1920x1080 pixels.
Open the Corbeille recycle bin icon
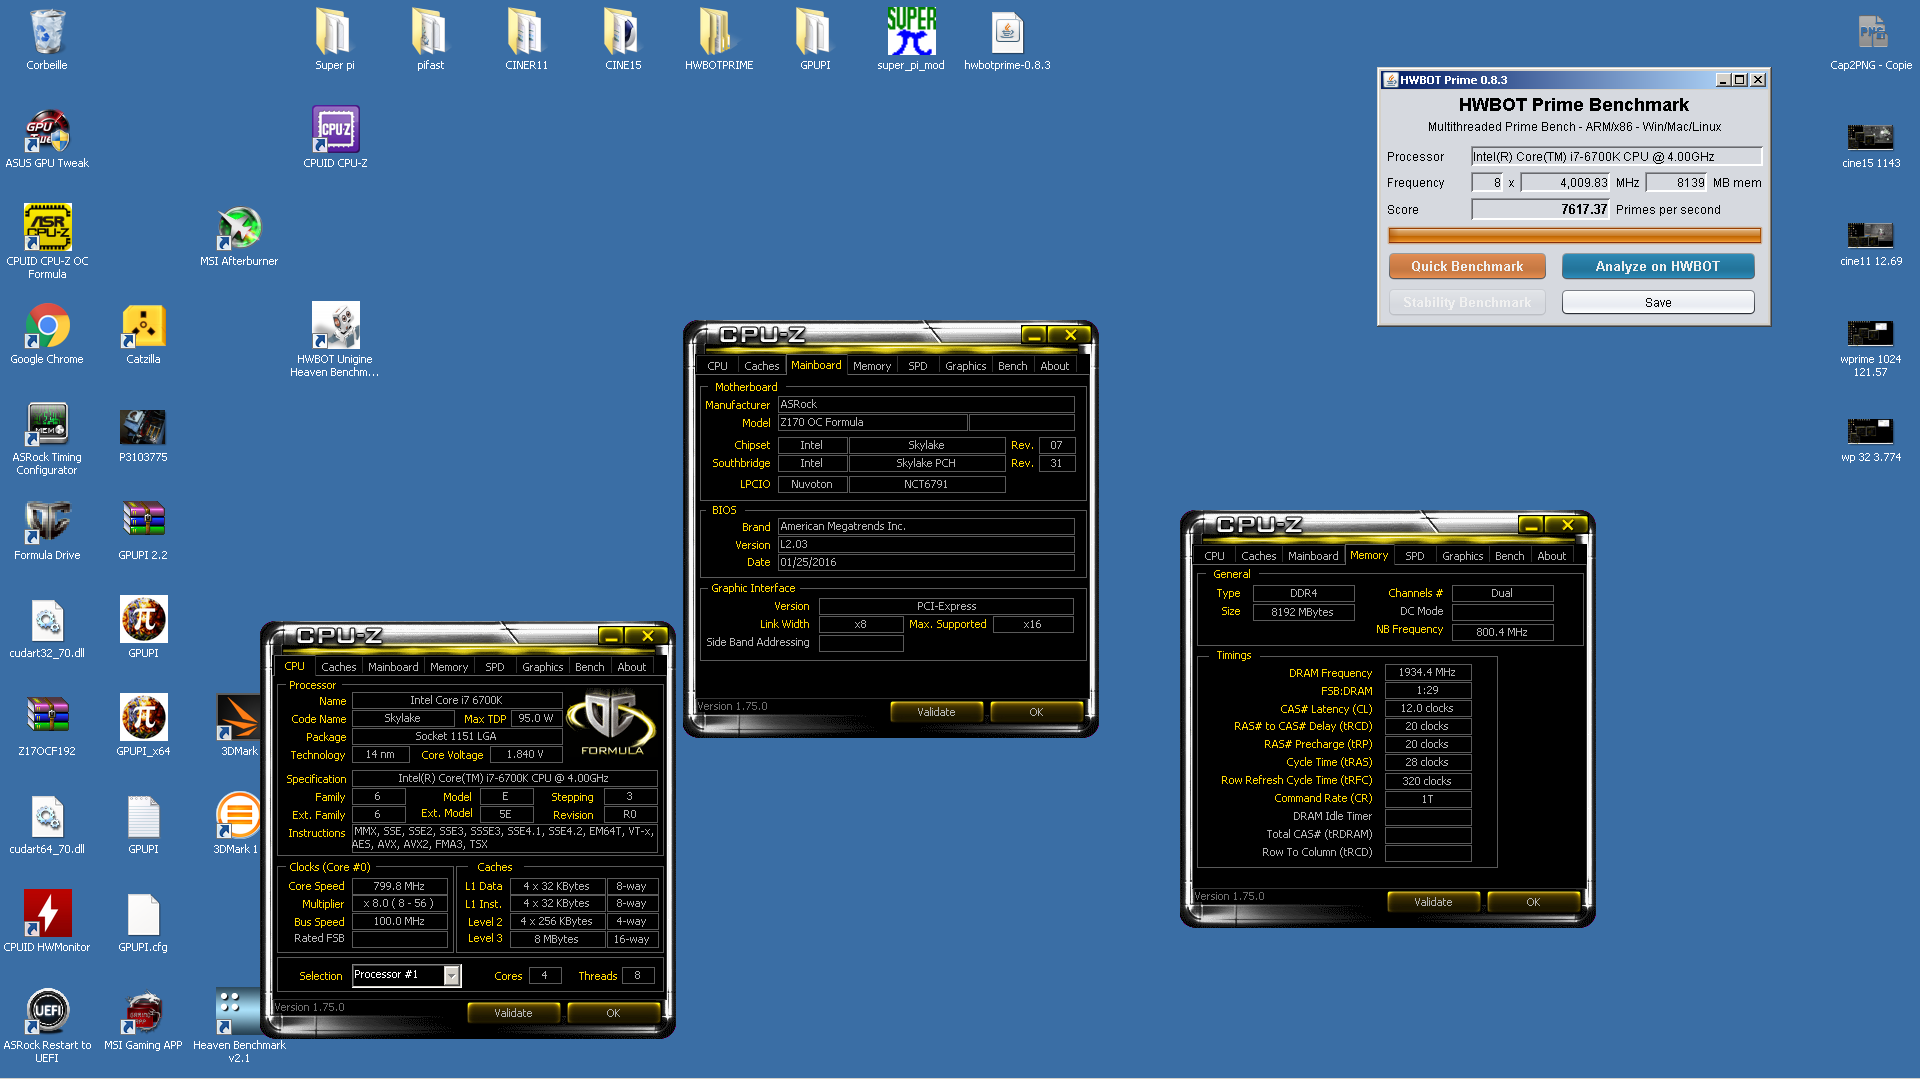pos(47,40)
